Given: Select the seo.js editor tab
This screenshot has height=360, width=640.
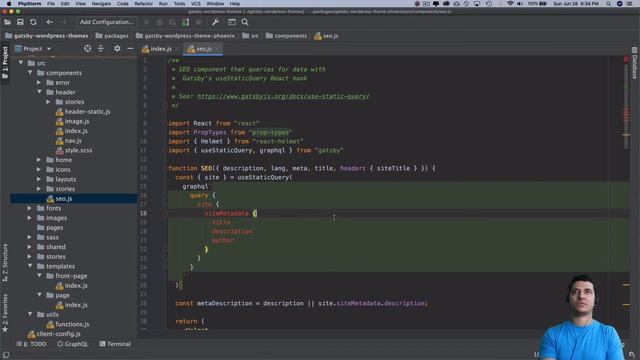Looking at the screenshot, I should [x=203, y=49].
